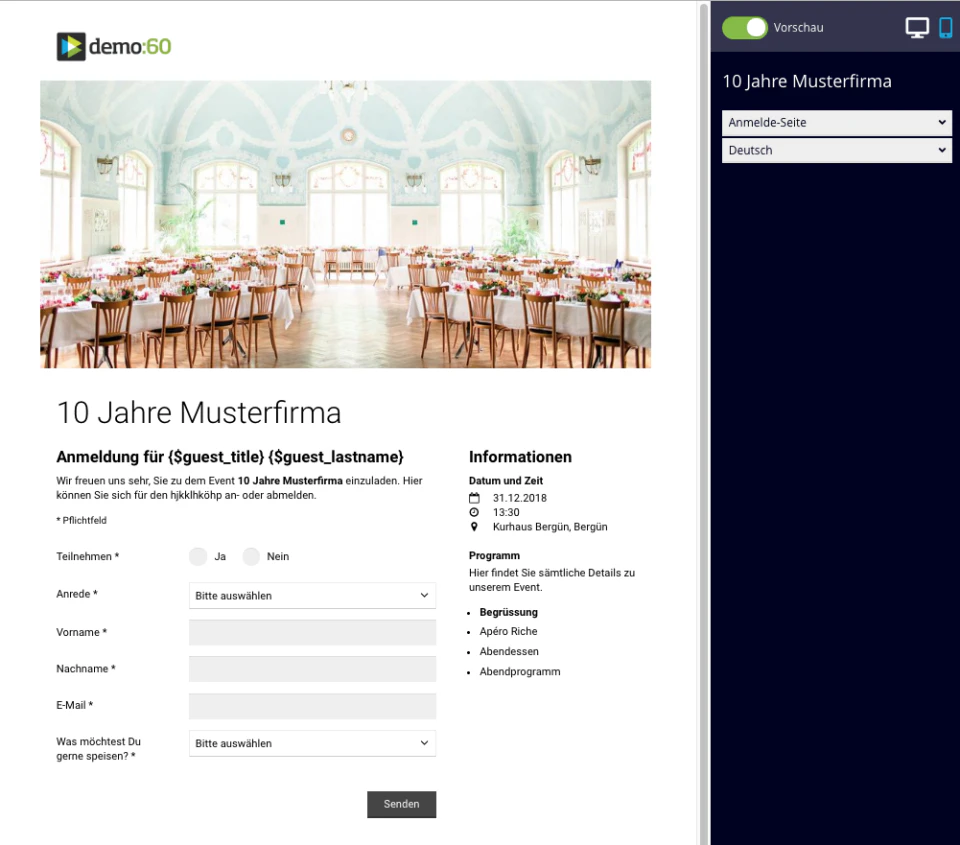This screenshot has height=845, width=960.
Task: Select the Ja radio button for Teilnehmen
Action: coord(198,556)
